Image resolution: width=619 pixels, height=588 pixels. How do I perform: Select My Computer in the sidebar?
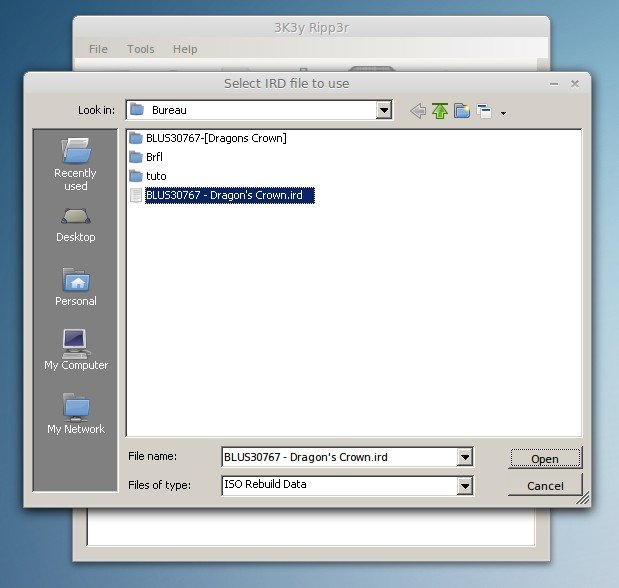coord(76,350)
